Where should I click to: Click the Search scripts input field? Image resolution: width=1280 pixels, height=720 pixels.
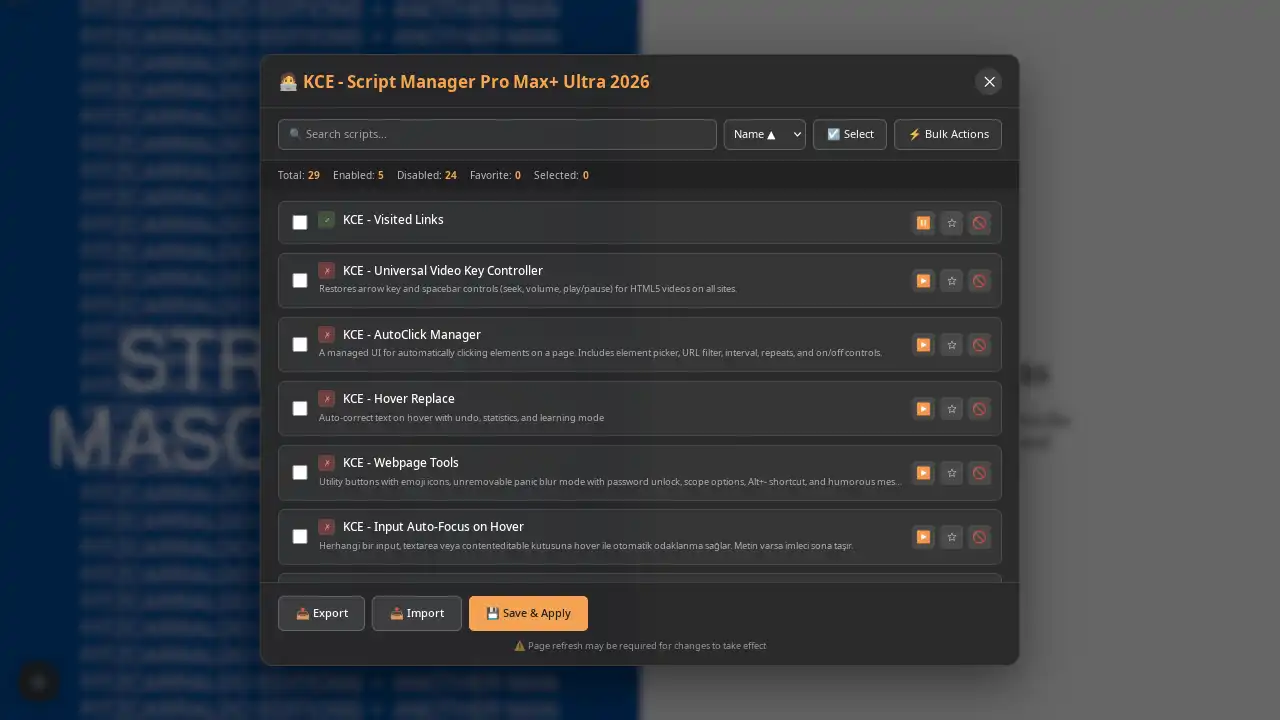coord(497,134)
